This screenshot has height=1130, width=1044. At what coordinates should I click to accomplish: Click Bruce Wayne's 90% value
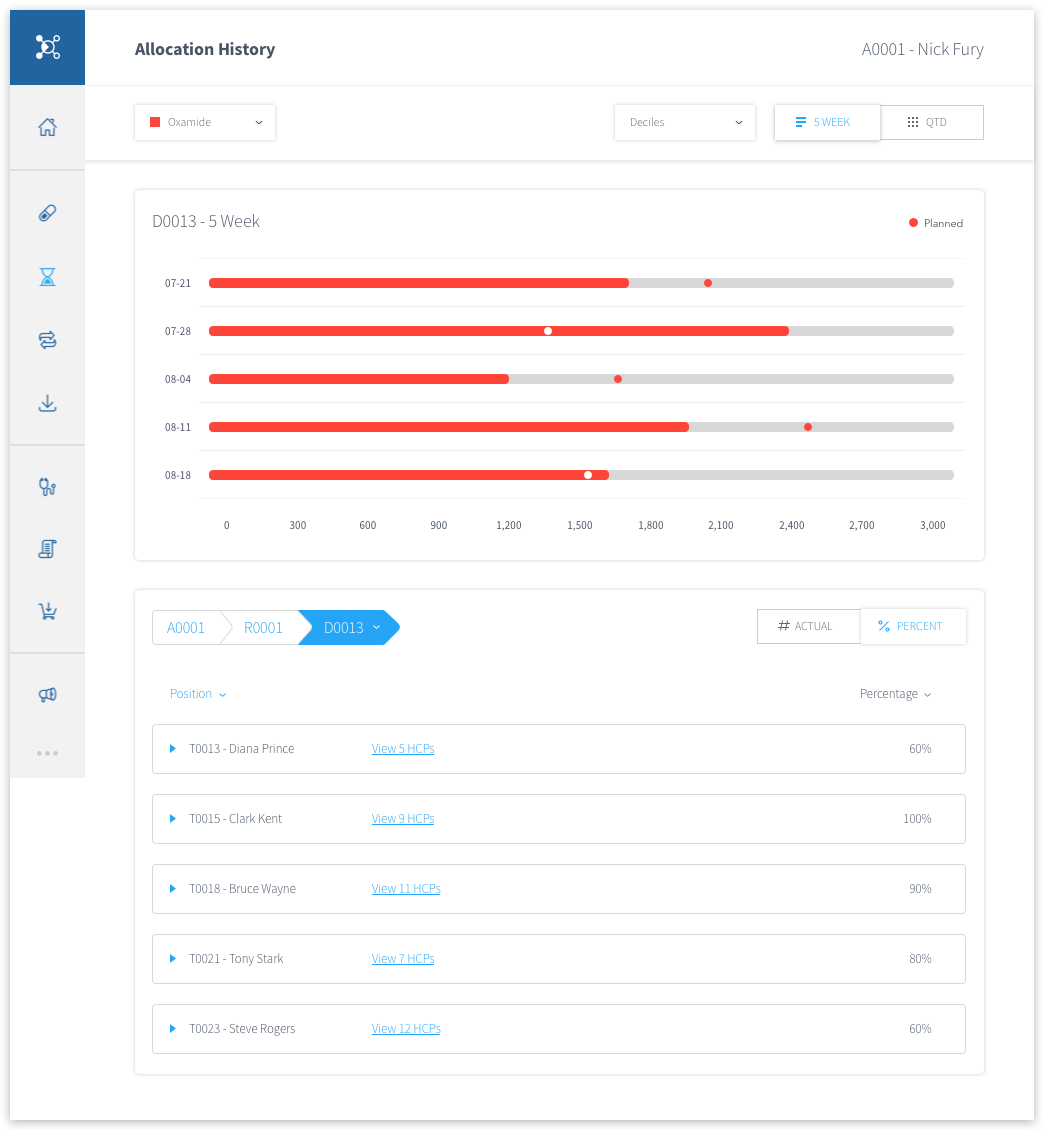pyautogui.click(x=920, y=889)
